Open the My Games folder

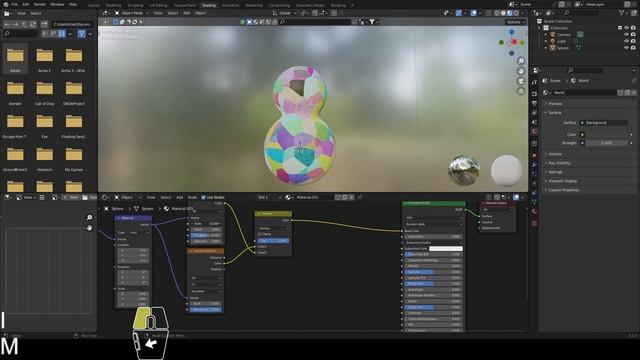pyautogui.click(x=74, y=158)
